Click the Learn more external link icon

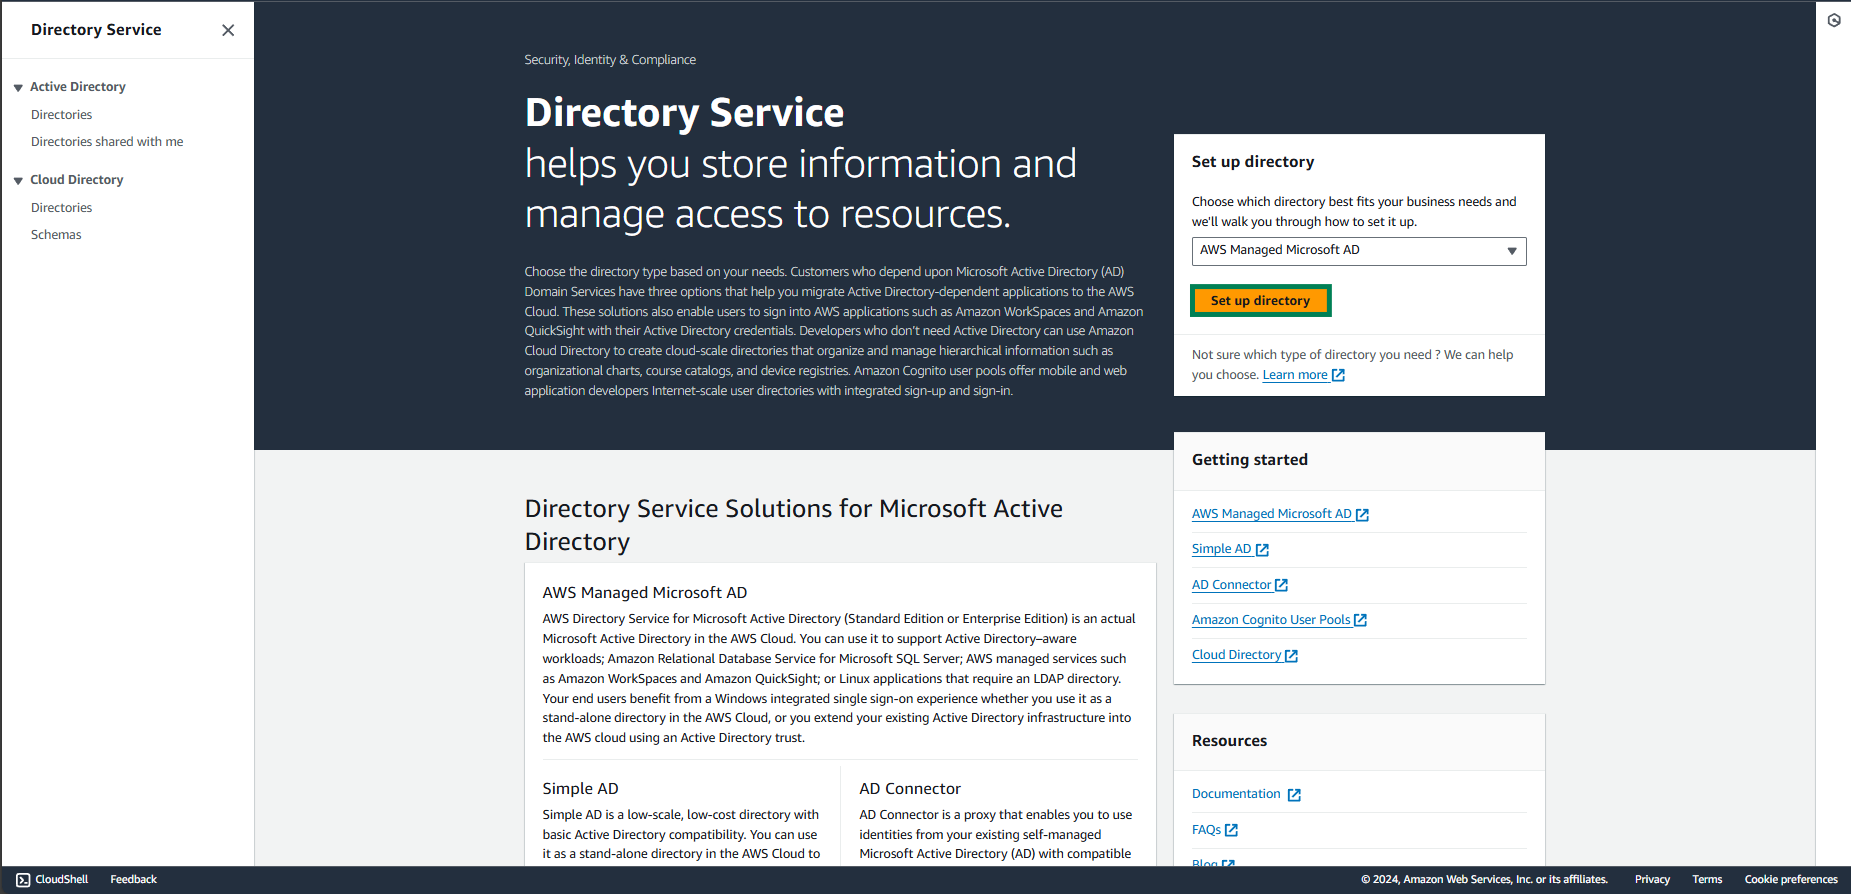[x=1338, y=376]
